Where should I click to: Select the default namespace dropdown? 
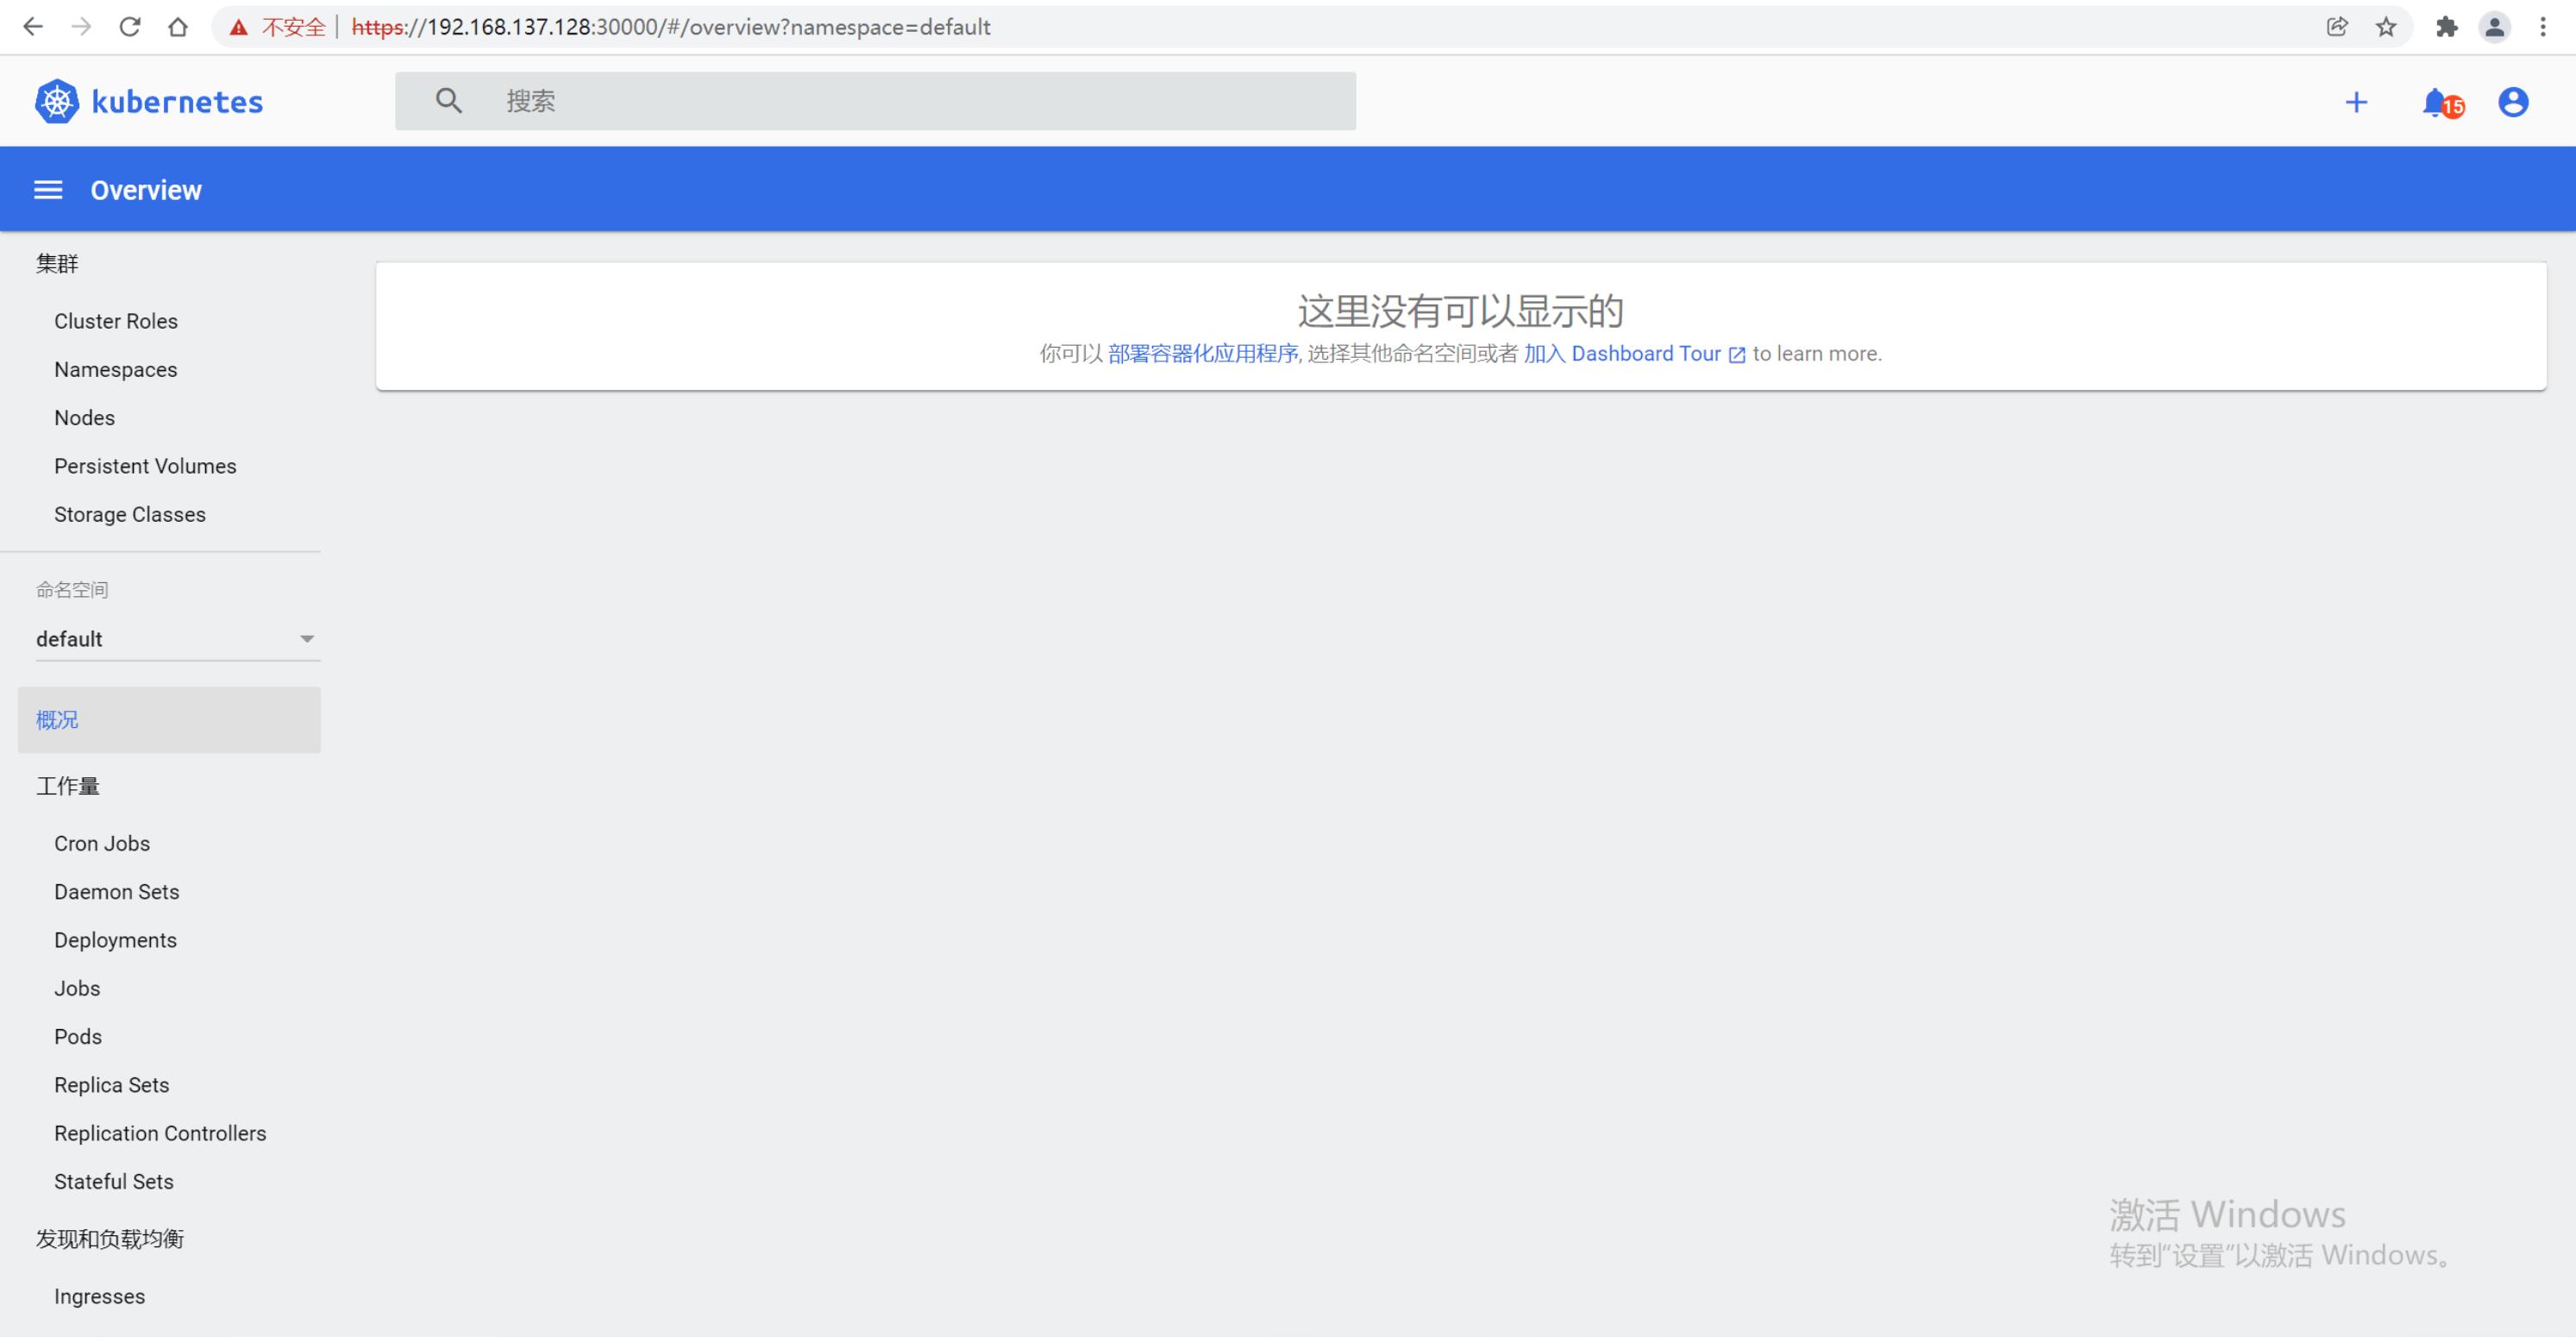click(x=171, y=638)
